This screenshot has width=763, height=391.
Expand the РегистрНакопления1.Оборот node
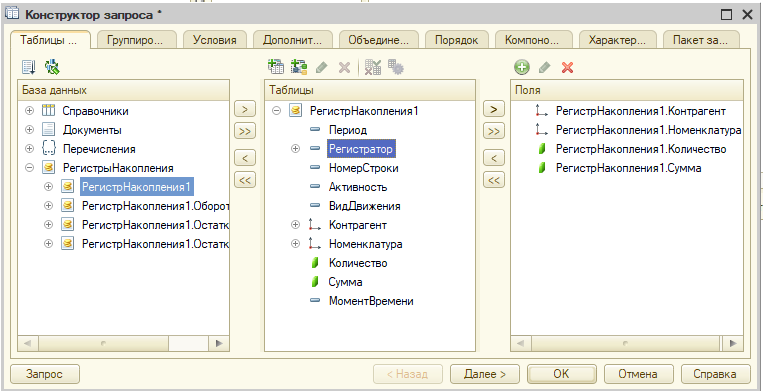click(48, 205)
